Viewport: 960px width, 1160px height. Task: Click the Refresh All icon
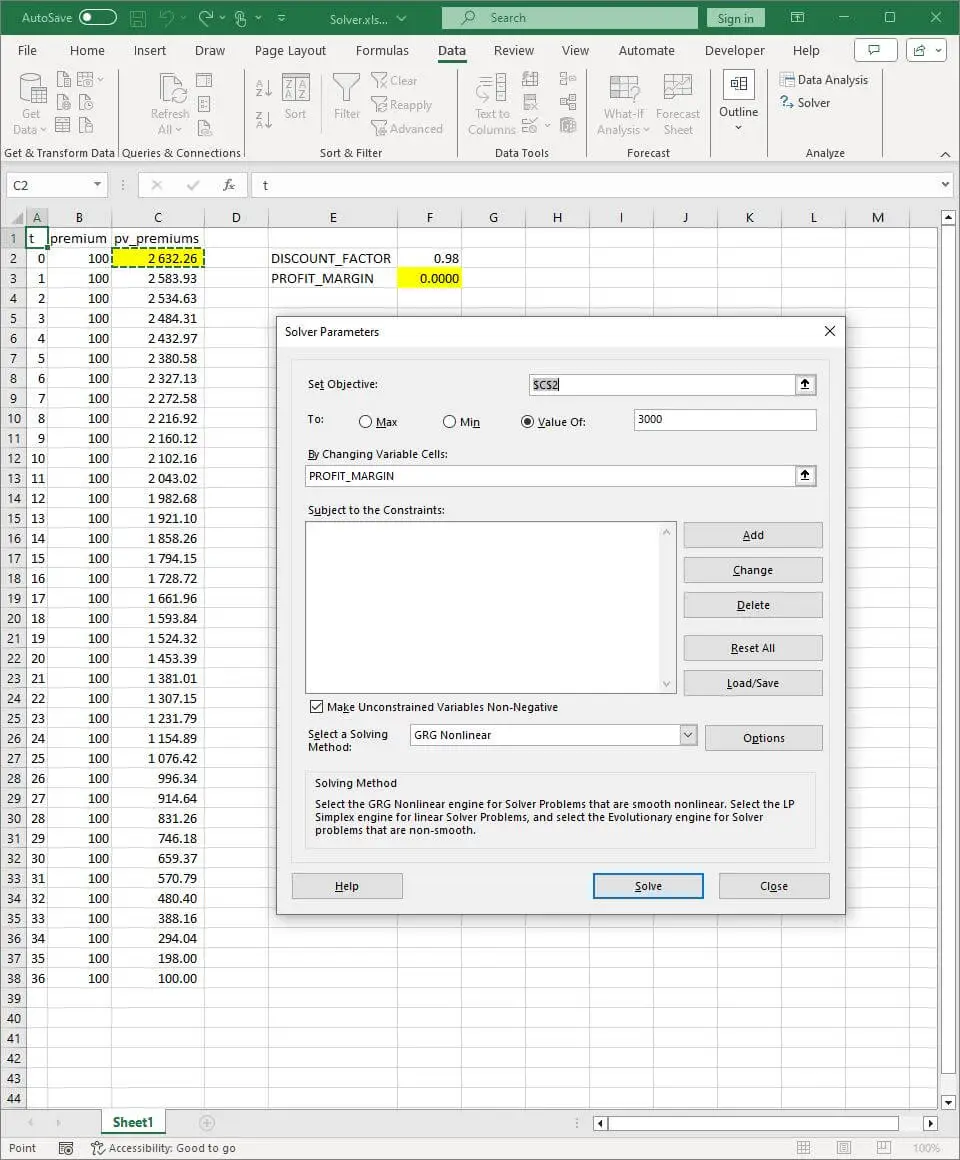pos(171,89)
